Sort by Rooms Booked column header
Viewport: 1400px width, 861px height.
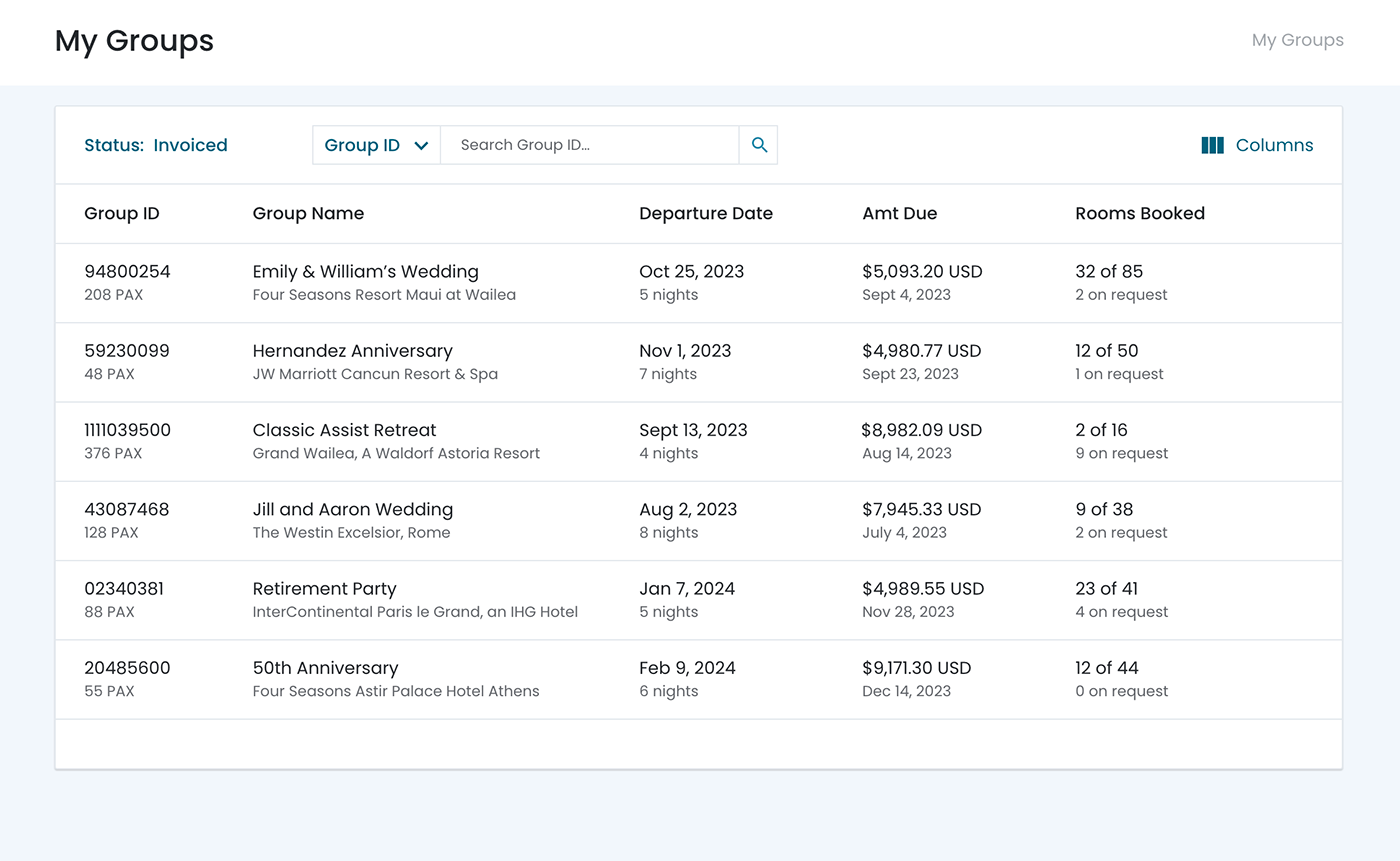click(x=1139, y=213)
